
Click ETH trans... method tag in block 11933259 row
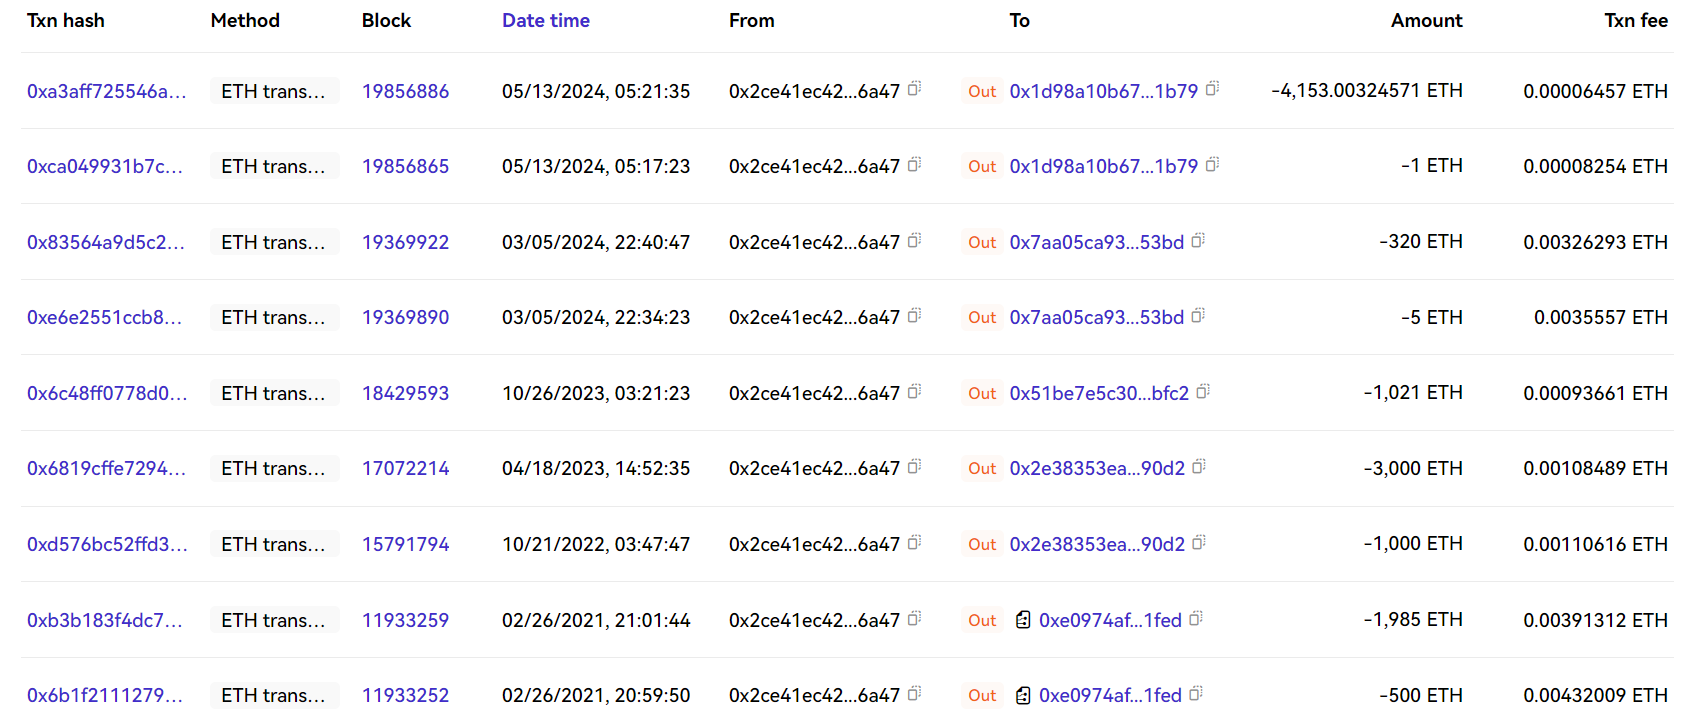pyautogui.click(x=274, y=620)
